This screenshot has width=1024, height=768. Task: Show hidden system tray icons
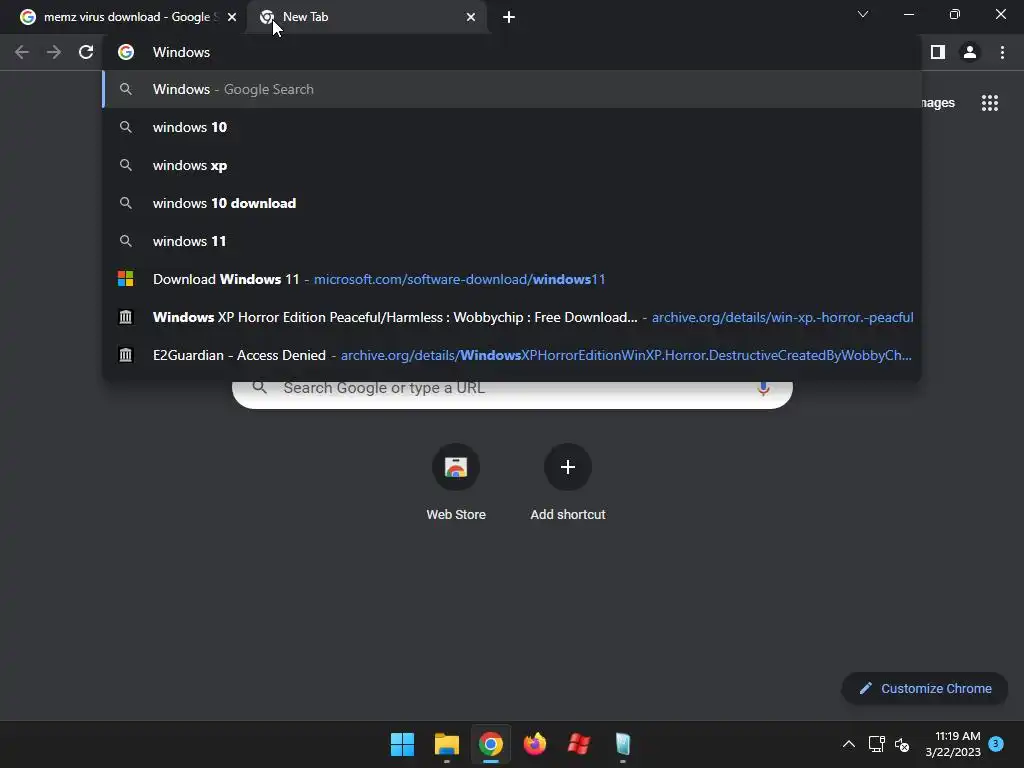click(x=848, y=744)
